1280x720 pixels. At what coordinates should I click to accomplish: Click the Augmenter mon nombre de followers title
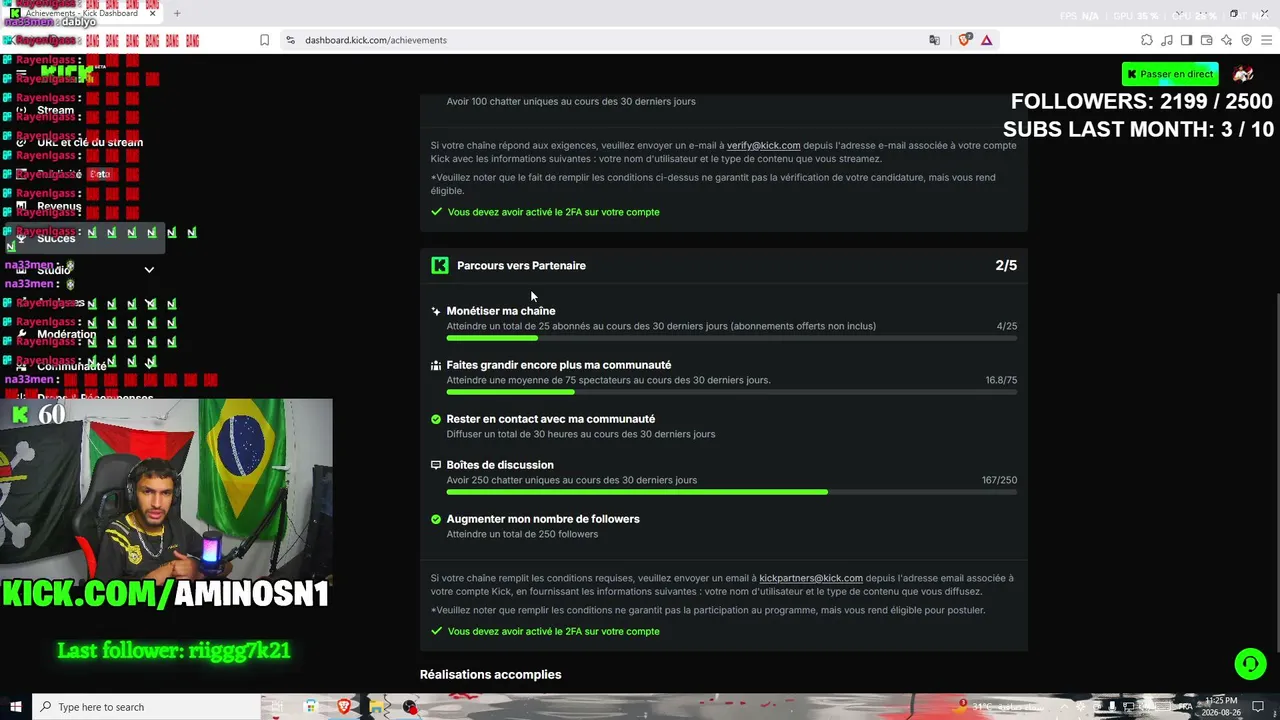[x=543, y=519]
